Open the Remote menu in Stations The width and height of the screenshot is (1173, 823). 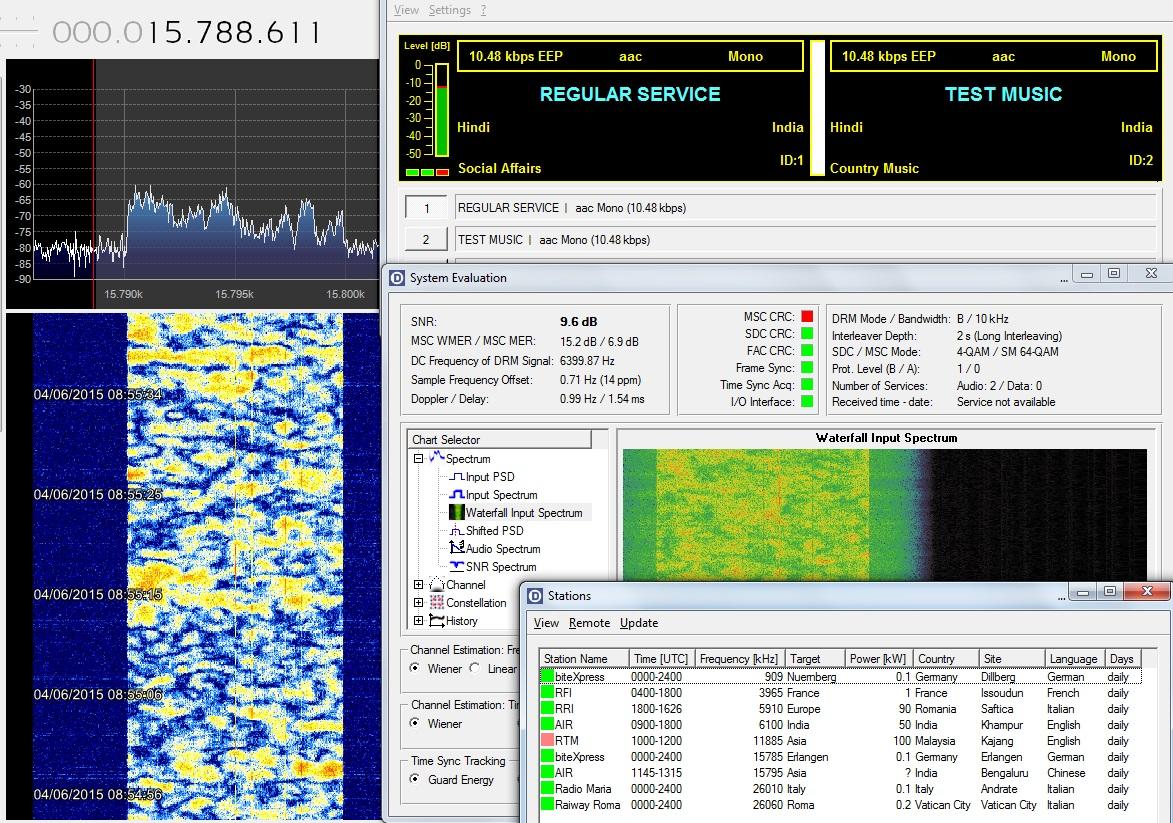[589, 623]
